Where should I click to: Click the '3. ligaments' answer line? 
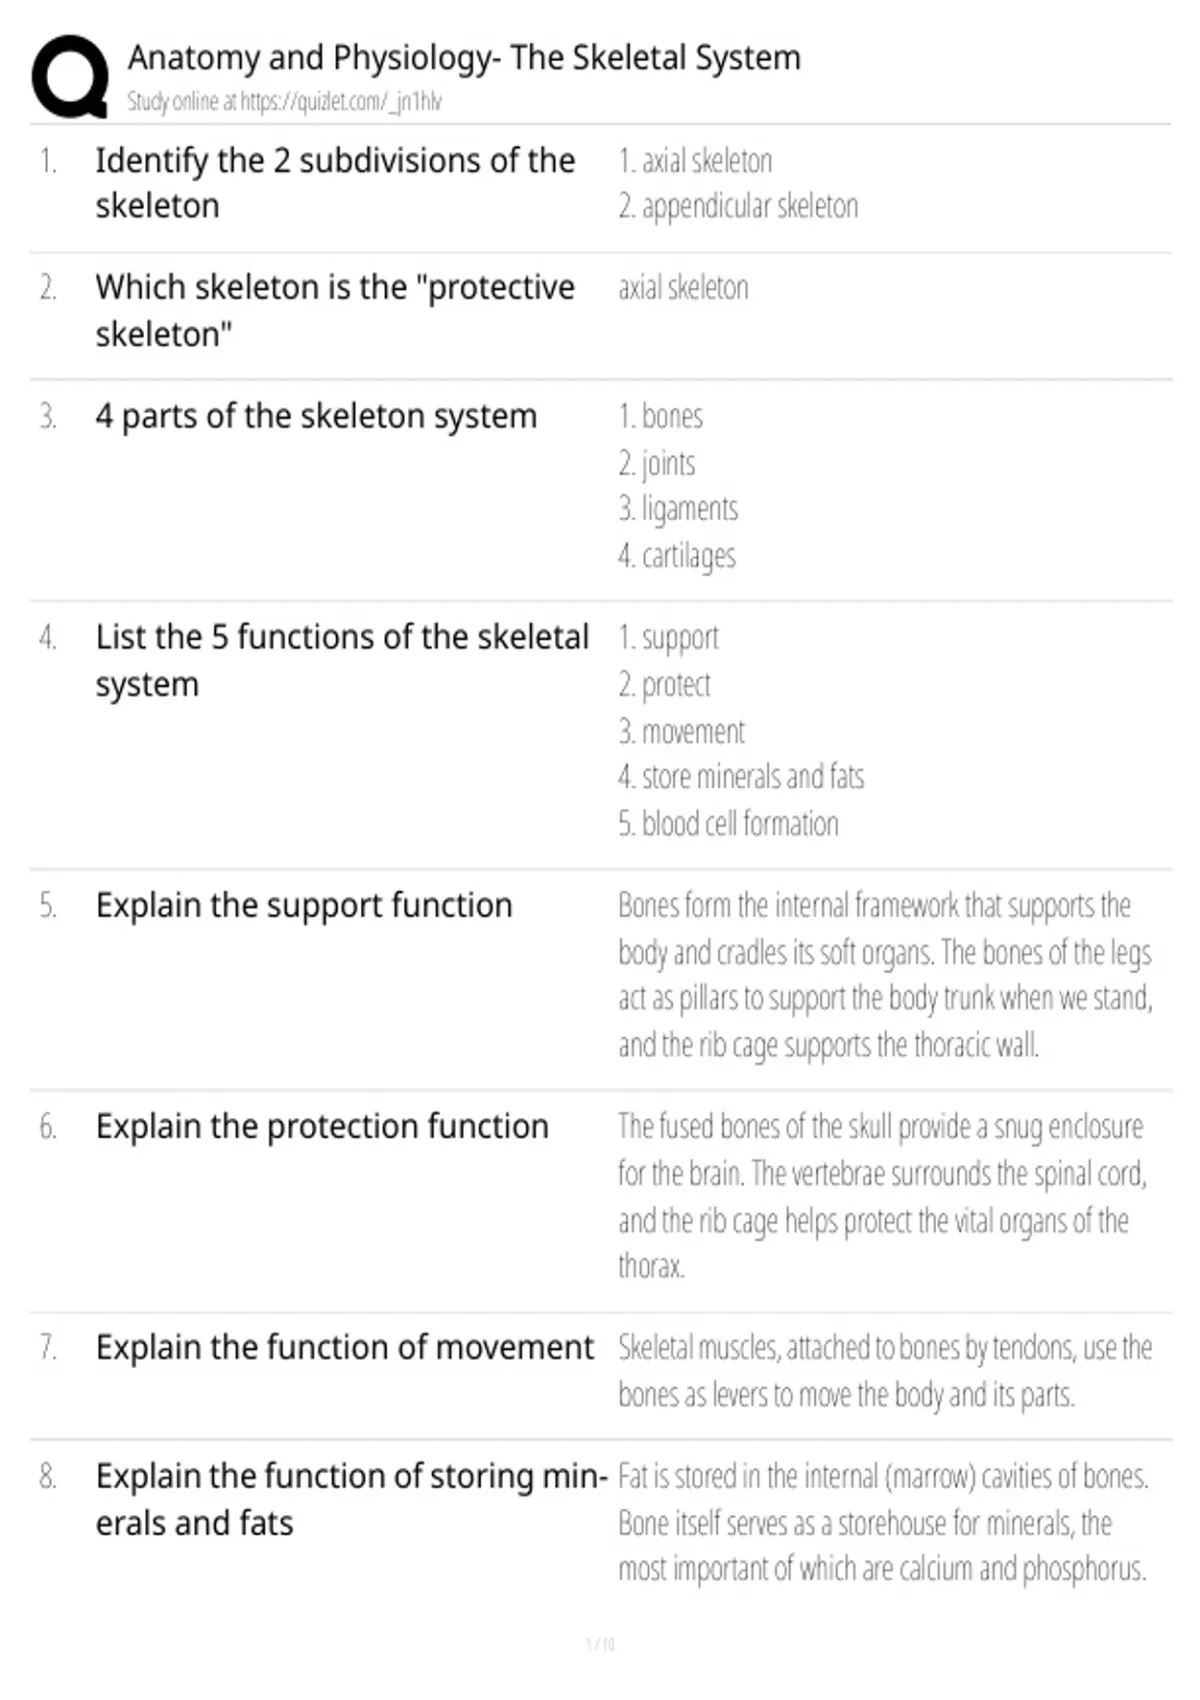[x=678, y=509]
